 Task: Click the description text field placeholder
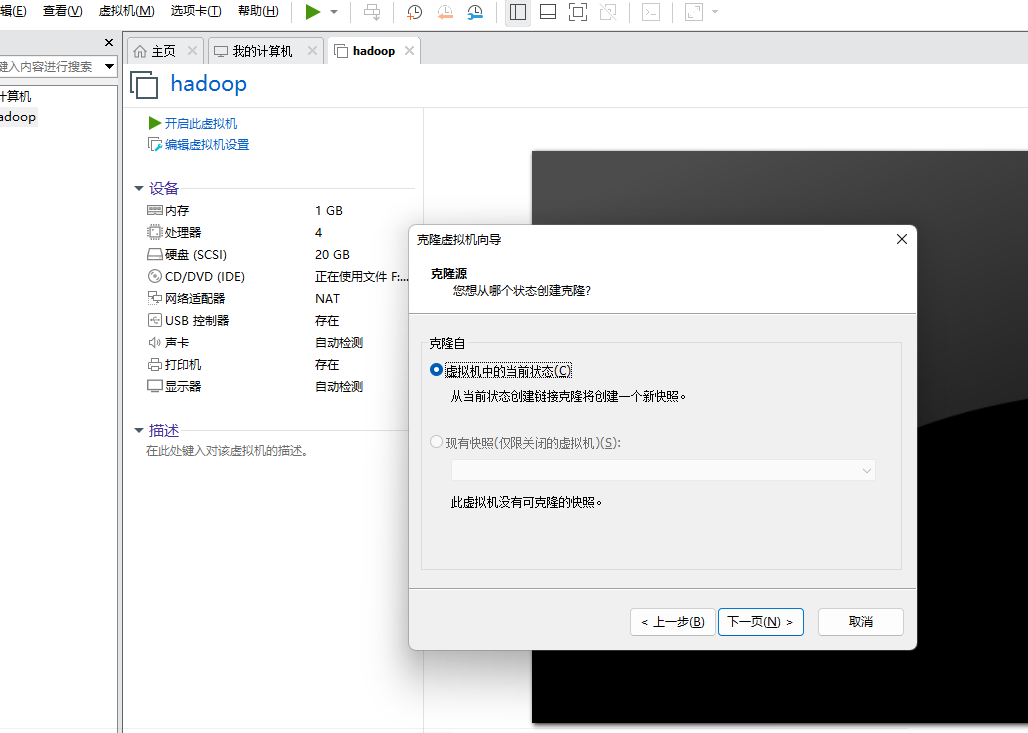(x=227, y=451)
